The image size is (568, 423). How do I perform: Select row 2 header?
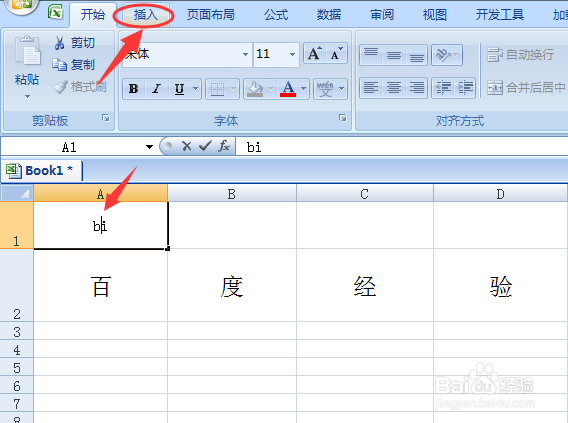point(17,285)
